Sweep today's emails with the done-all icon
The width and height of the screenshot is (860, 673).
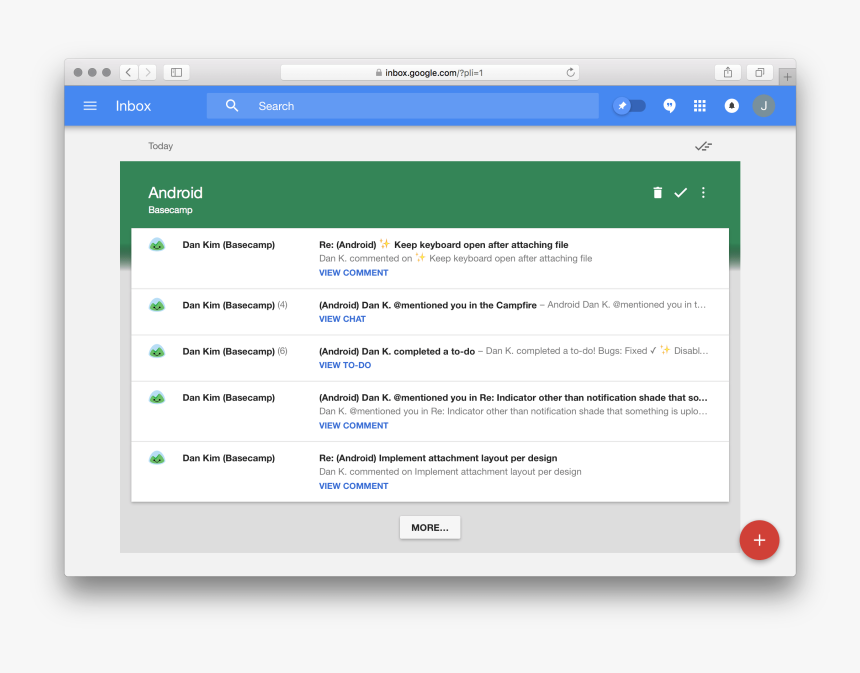[x=703, y=146]
